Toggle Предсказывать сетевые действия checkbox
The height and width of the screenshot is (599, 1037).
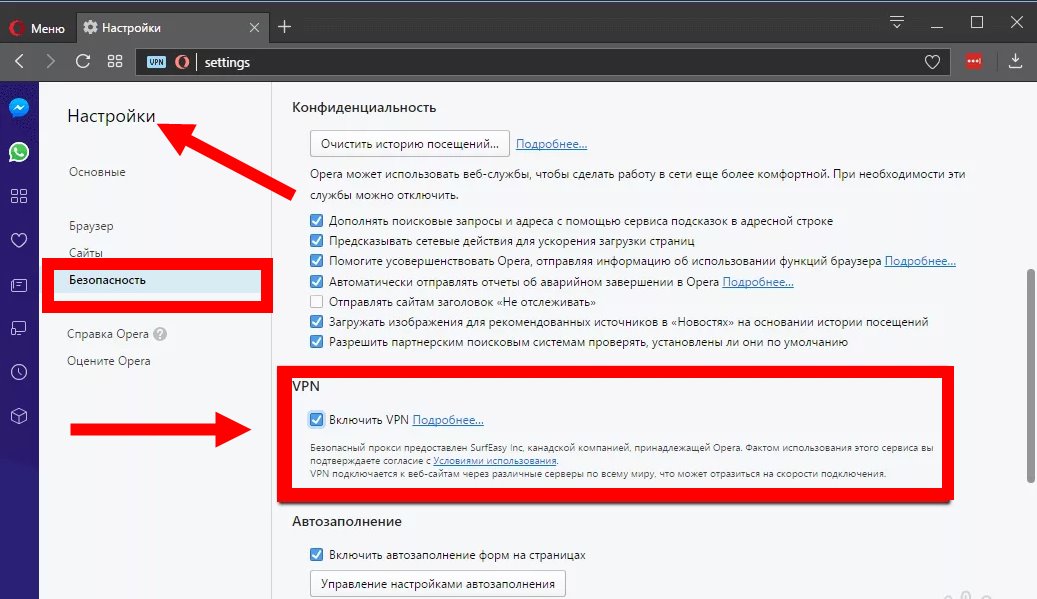coord(317,241)
